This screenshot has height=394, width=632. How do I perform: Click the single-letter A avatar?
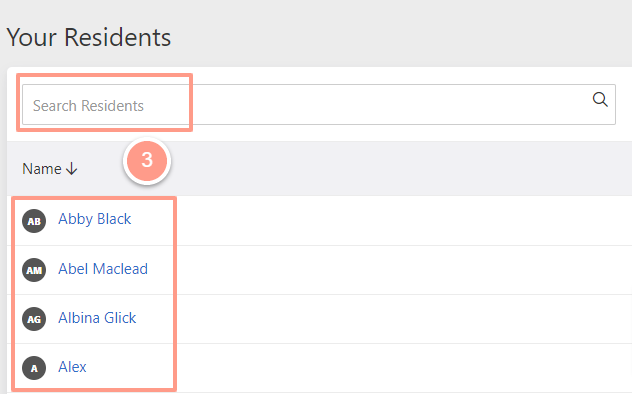click(34, 368)
